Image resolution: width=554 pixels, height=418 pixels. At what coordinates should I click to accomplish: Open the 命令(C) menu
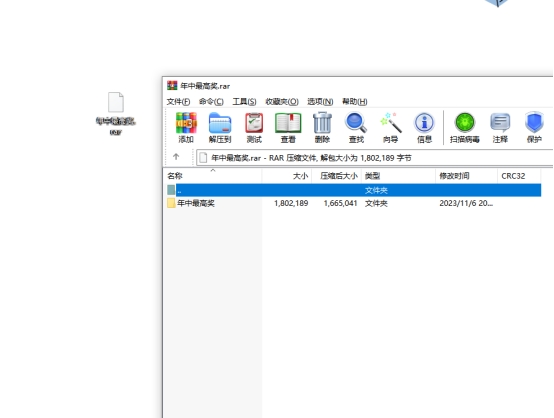(211, 102)
